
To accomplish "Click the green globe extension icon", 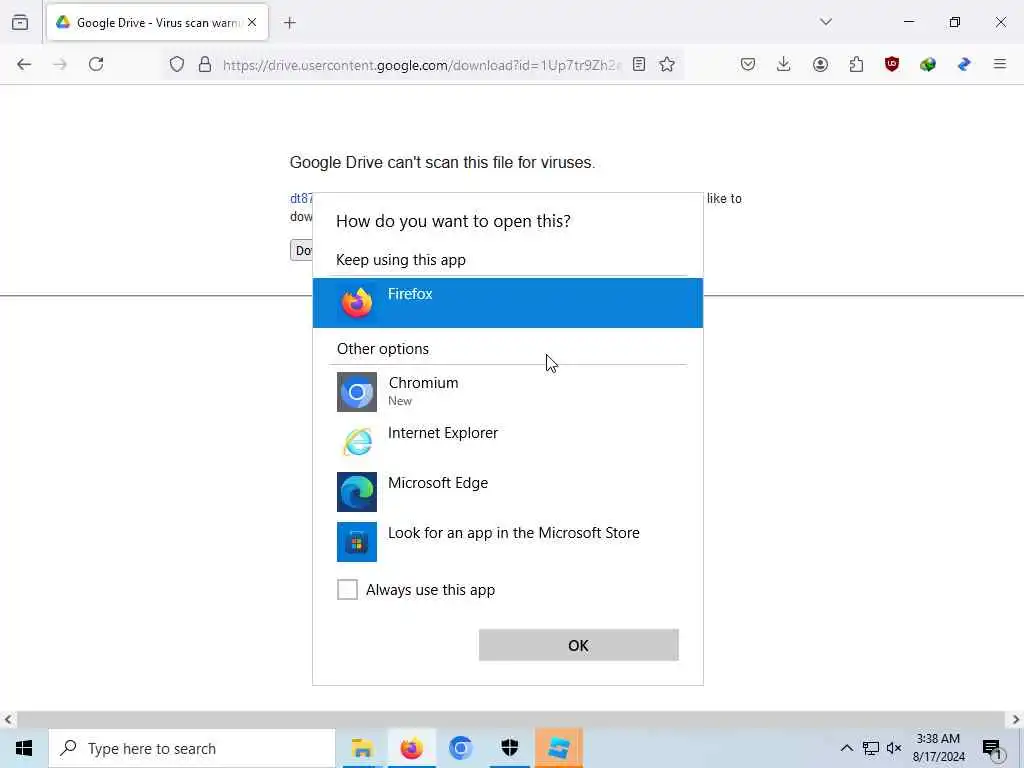I will tap(928, 64).
